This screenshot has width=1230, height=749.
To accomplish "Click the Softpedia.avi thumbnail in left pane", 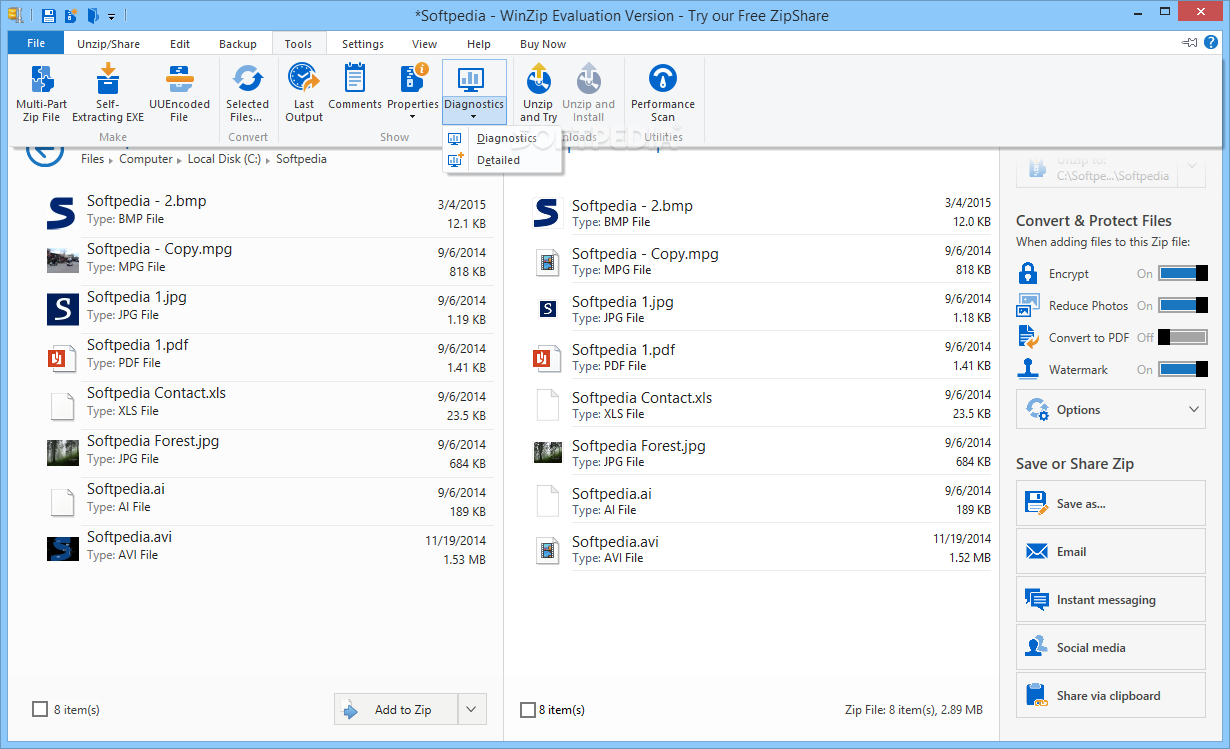I will 62,548.
